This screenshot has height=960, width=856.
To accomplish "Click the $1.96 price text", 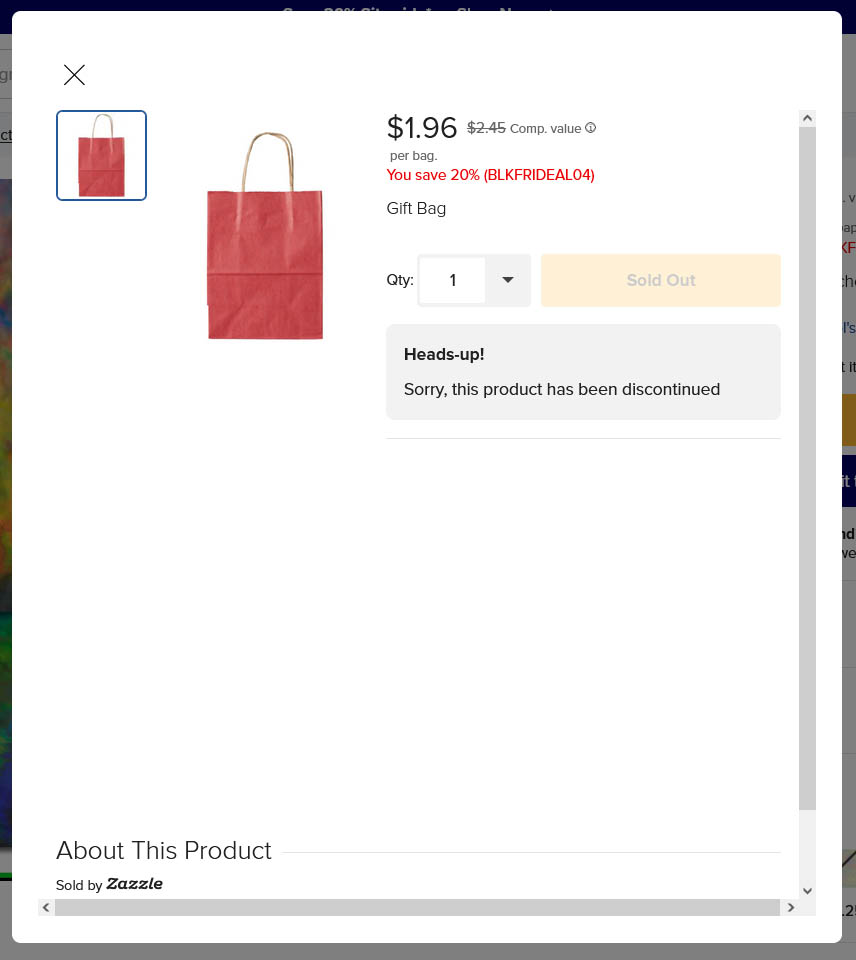I will coord(422,127).
